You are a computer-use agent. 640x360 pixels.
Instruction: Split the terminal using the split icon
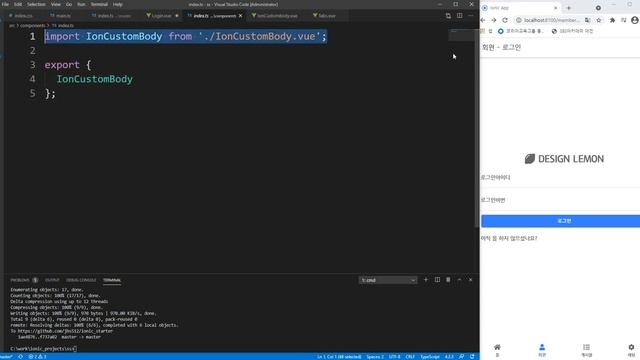click(437, 280)
